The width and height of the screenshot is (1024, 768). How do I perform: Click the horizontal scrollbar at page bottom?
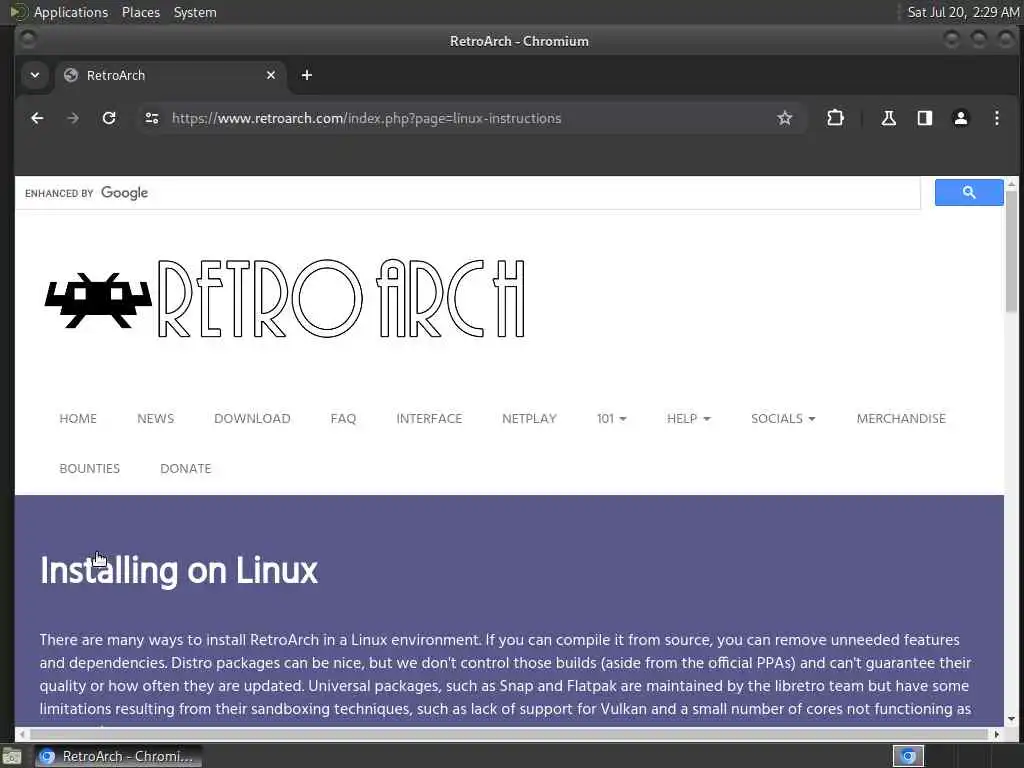coord(509,734)
